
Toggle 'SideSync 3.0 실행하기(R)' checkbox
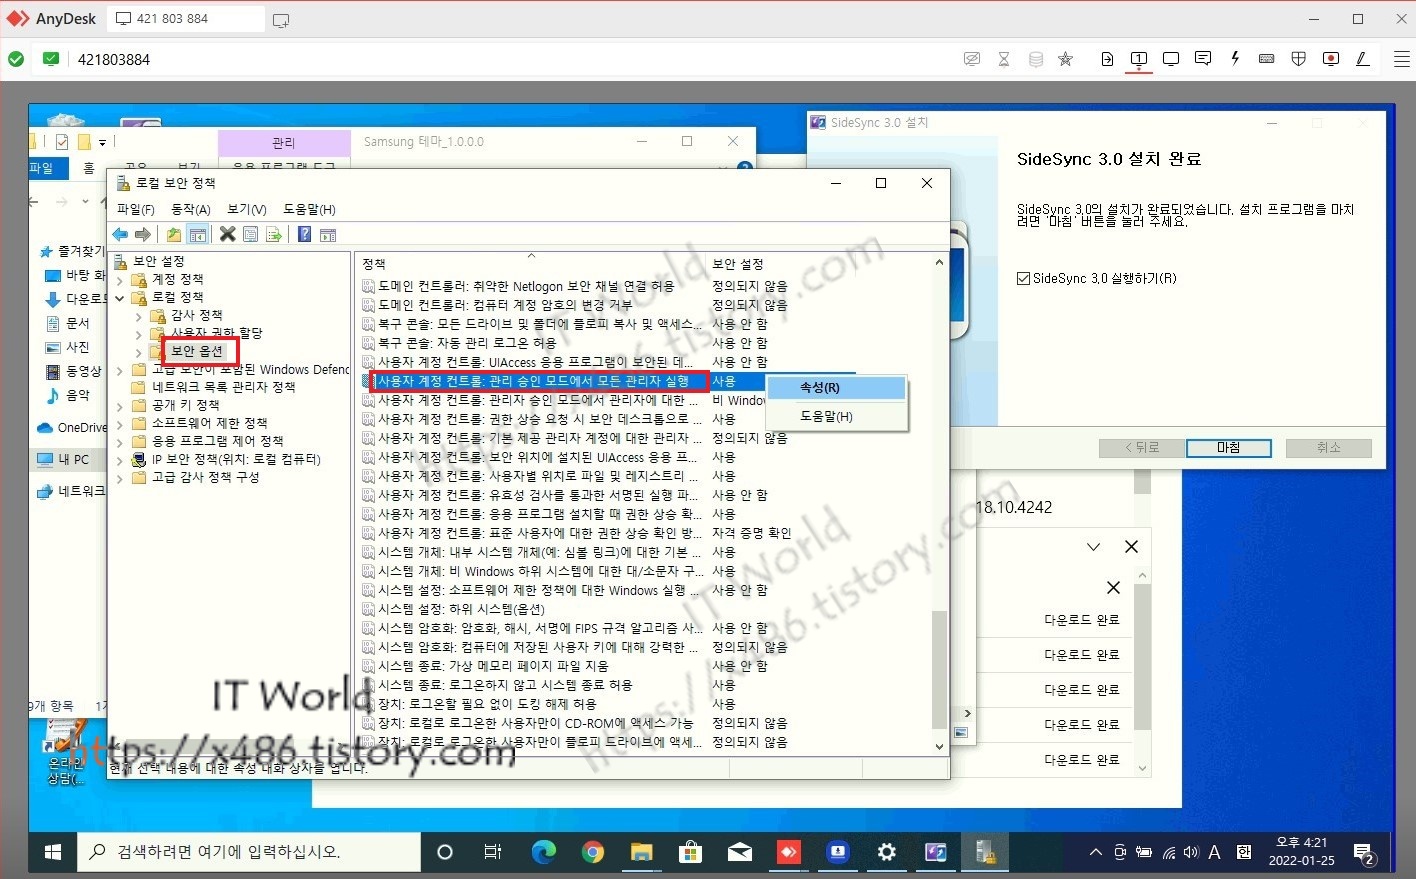(x=1023, y=279)
